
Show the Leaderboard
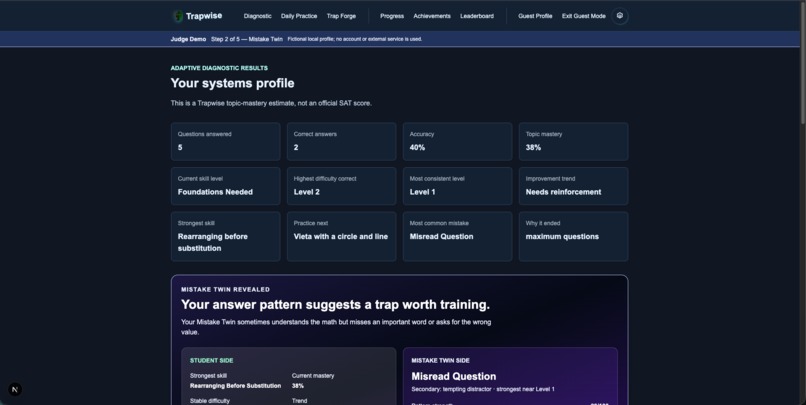pyautogui.click(x=477, y=16)
